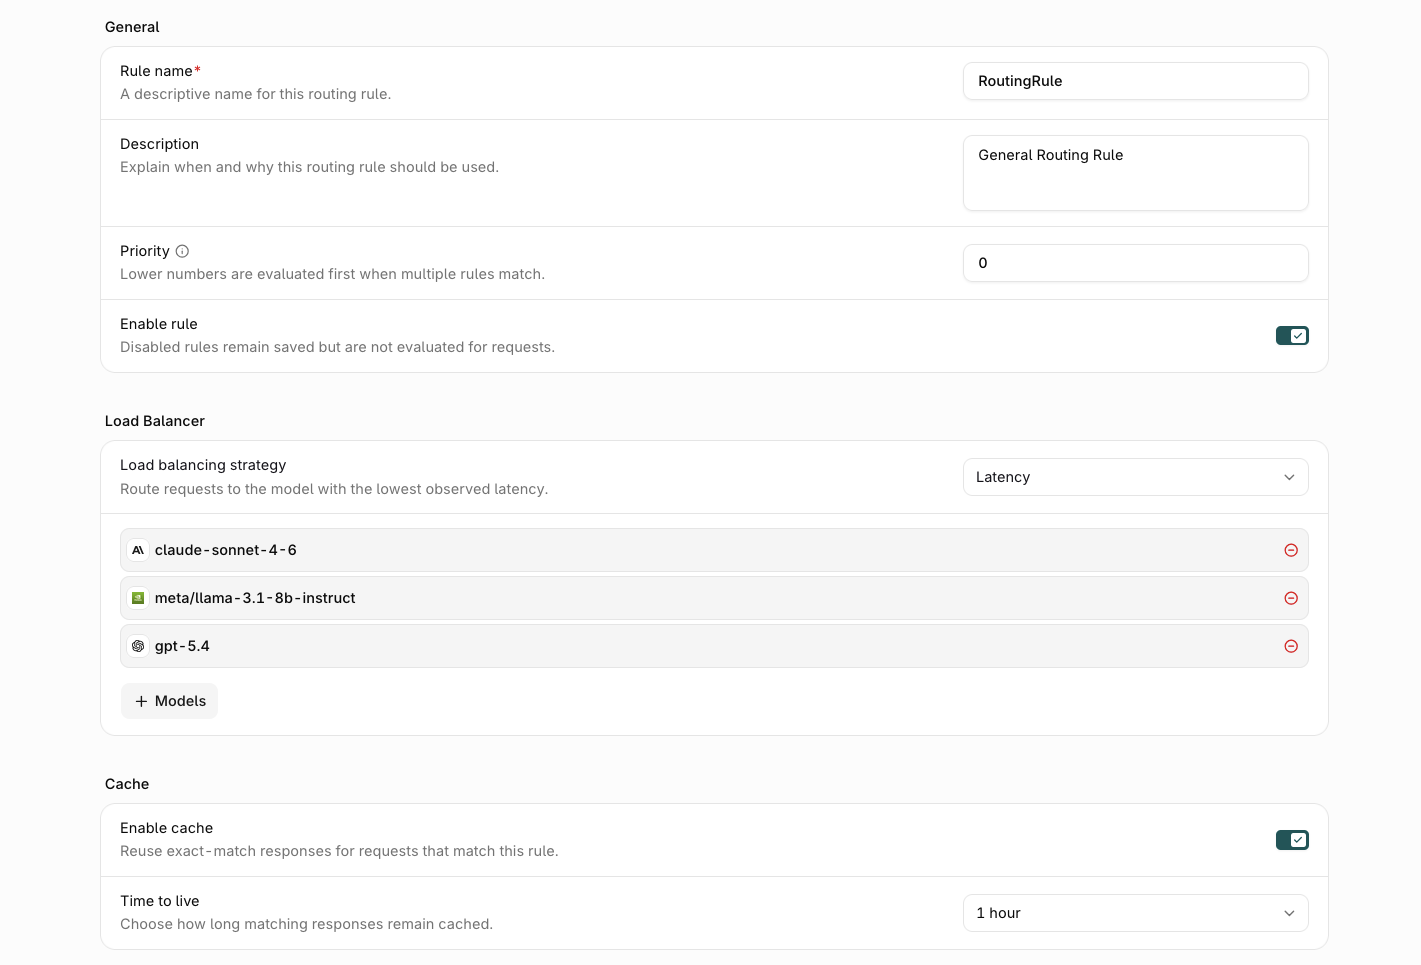Click the NVIDIA logo beside meta/llama model
The image size is (1421, 965).
138,598
